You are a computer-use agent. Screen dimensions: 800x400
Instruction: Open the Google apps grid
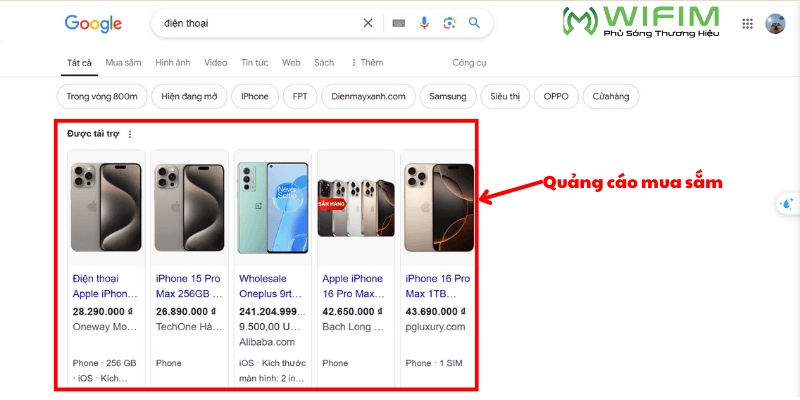747,23
